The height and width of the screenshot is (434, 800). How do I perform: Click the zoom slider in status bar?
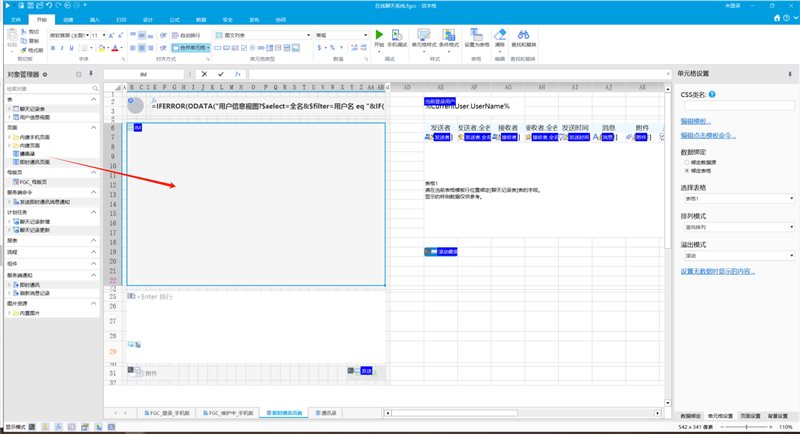746,426
